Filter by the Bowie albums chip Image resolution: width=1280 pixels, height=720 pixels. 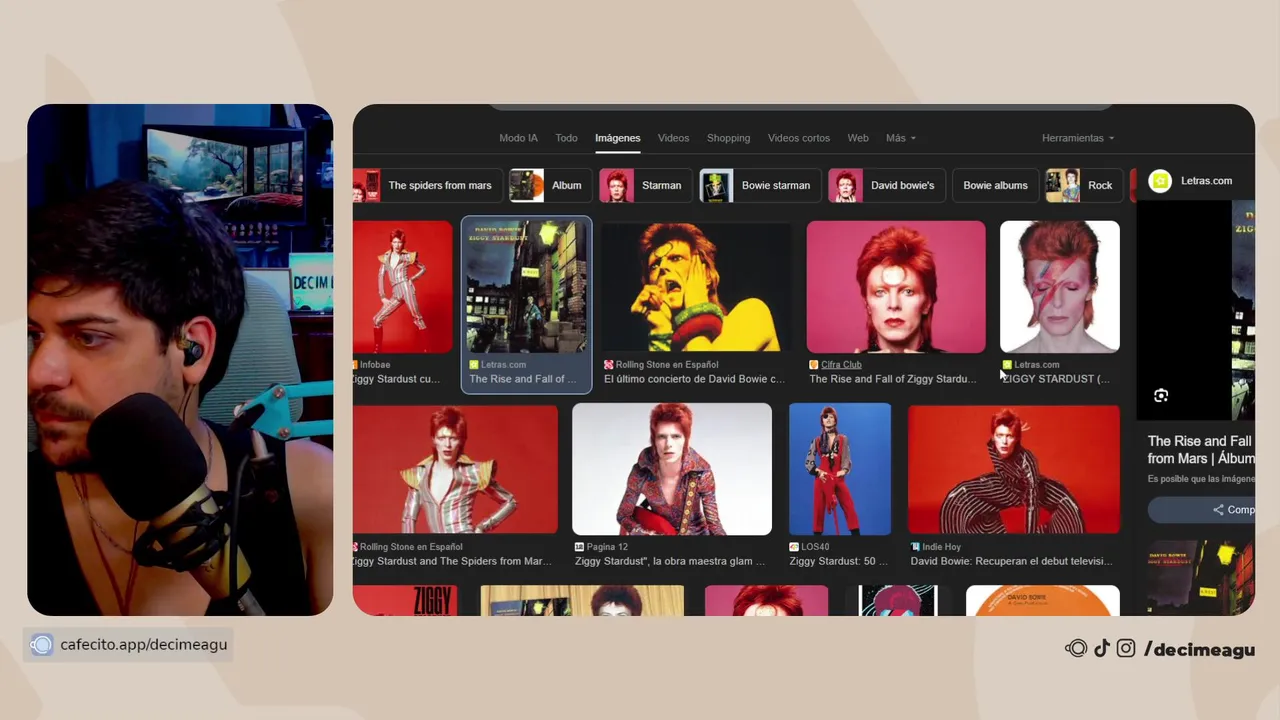995,185
